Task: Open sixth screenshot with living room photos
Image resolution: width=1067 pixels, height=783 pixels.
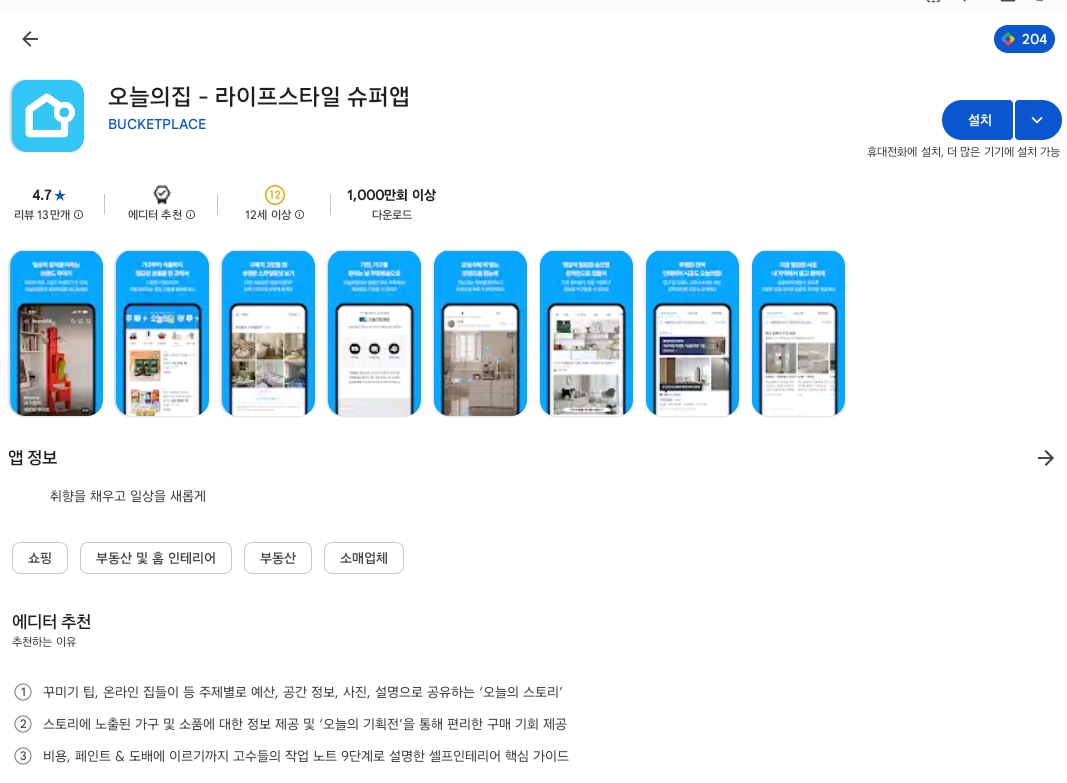Action: pos(587,333)
